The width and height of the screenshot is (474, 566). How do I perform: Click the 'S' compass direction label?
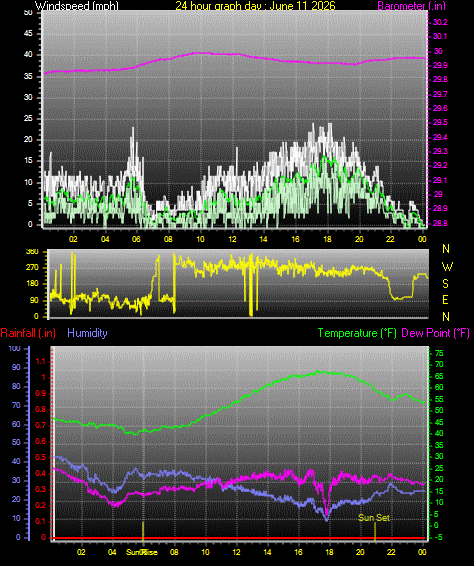coord(445,284)
